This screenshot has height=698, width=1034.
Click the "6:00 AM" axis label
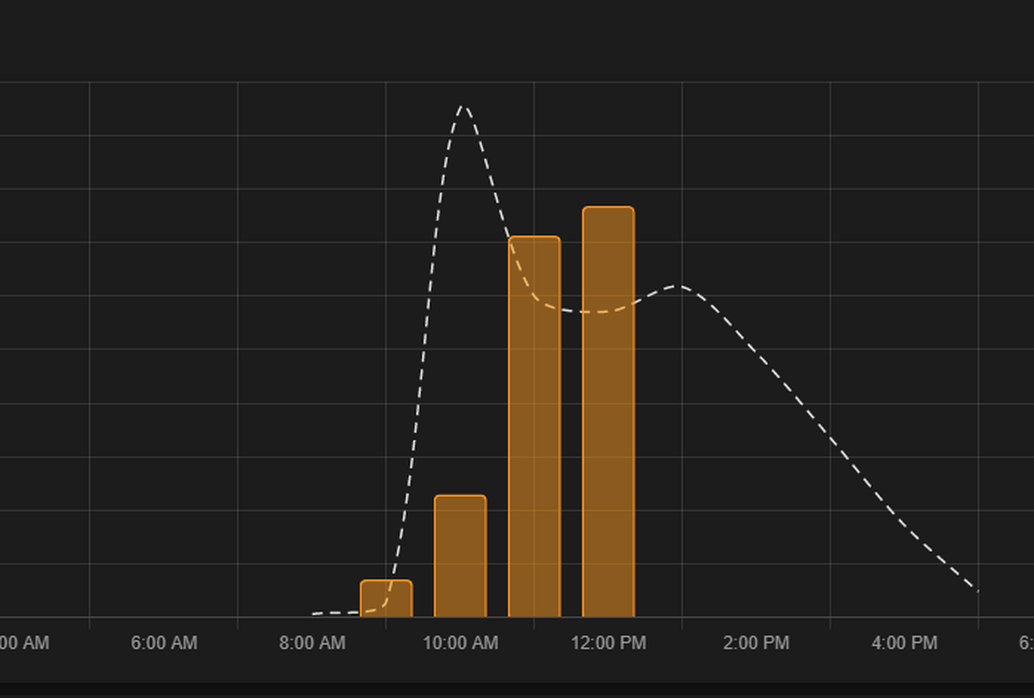click(x=164, y=643)
